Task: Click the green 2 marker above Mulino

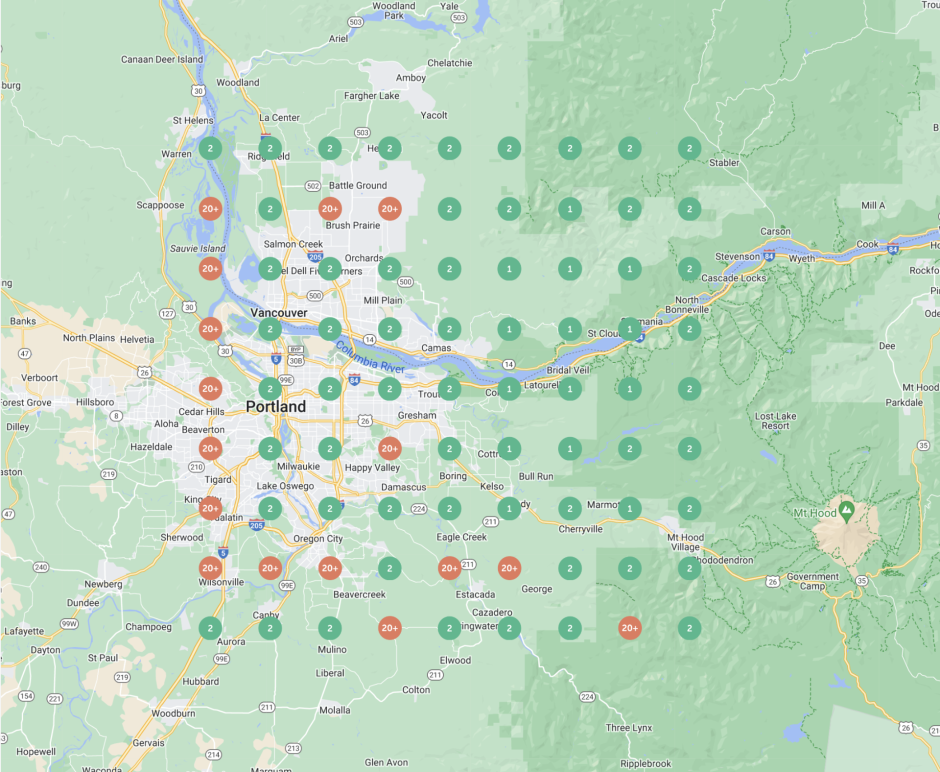Action: click(x=330, y=629)
